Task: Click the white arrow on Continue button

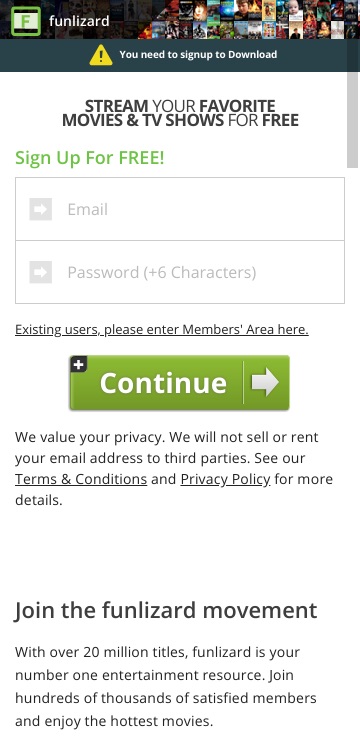Action: (x=265, y=382)
